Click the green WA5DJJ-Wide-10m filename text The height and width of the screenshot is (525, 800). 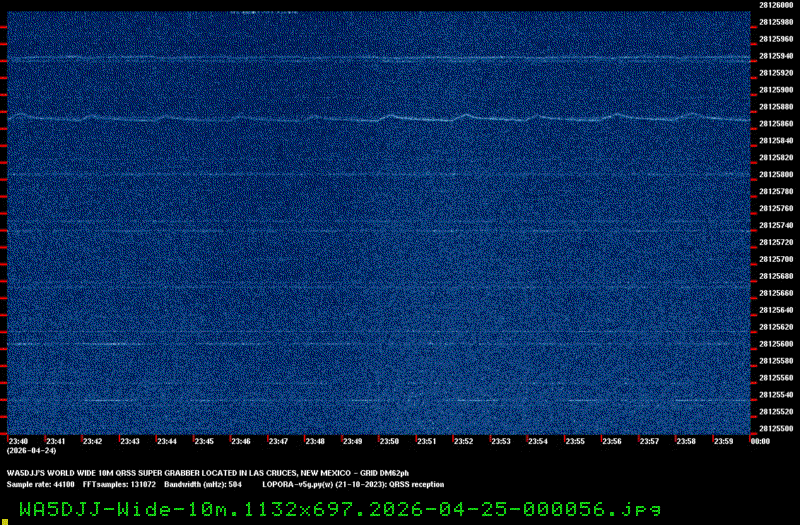click(339, 509)
